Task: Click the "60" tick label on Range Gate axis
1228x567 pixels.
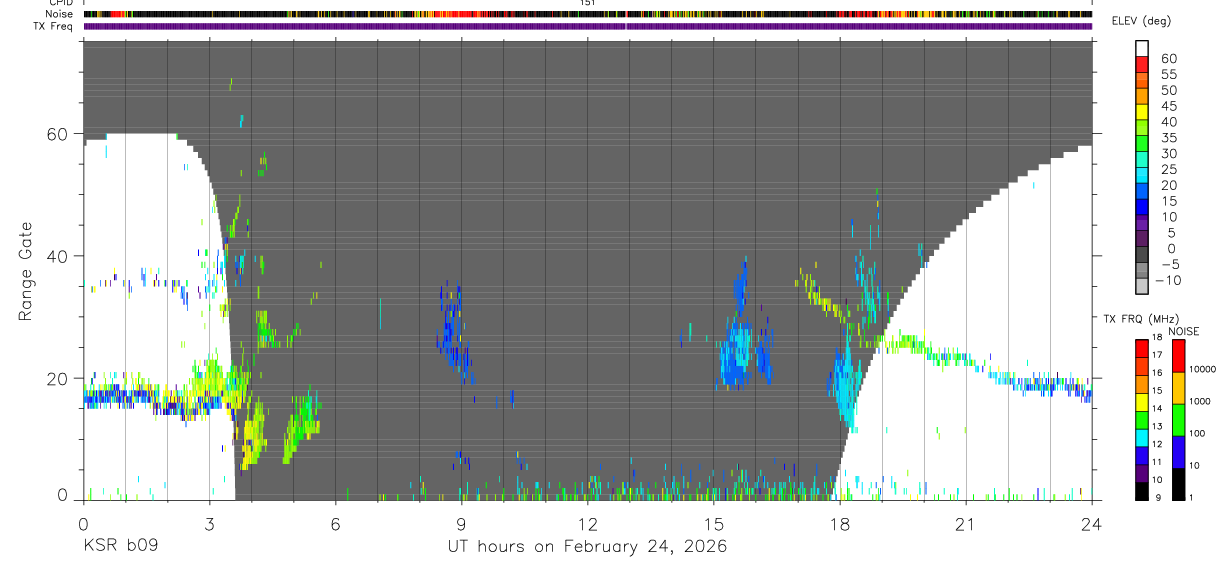Action: [x=60, y=134]
